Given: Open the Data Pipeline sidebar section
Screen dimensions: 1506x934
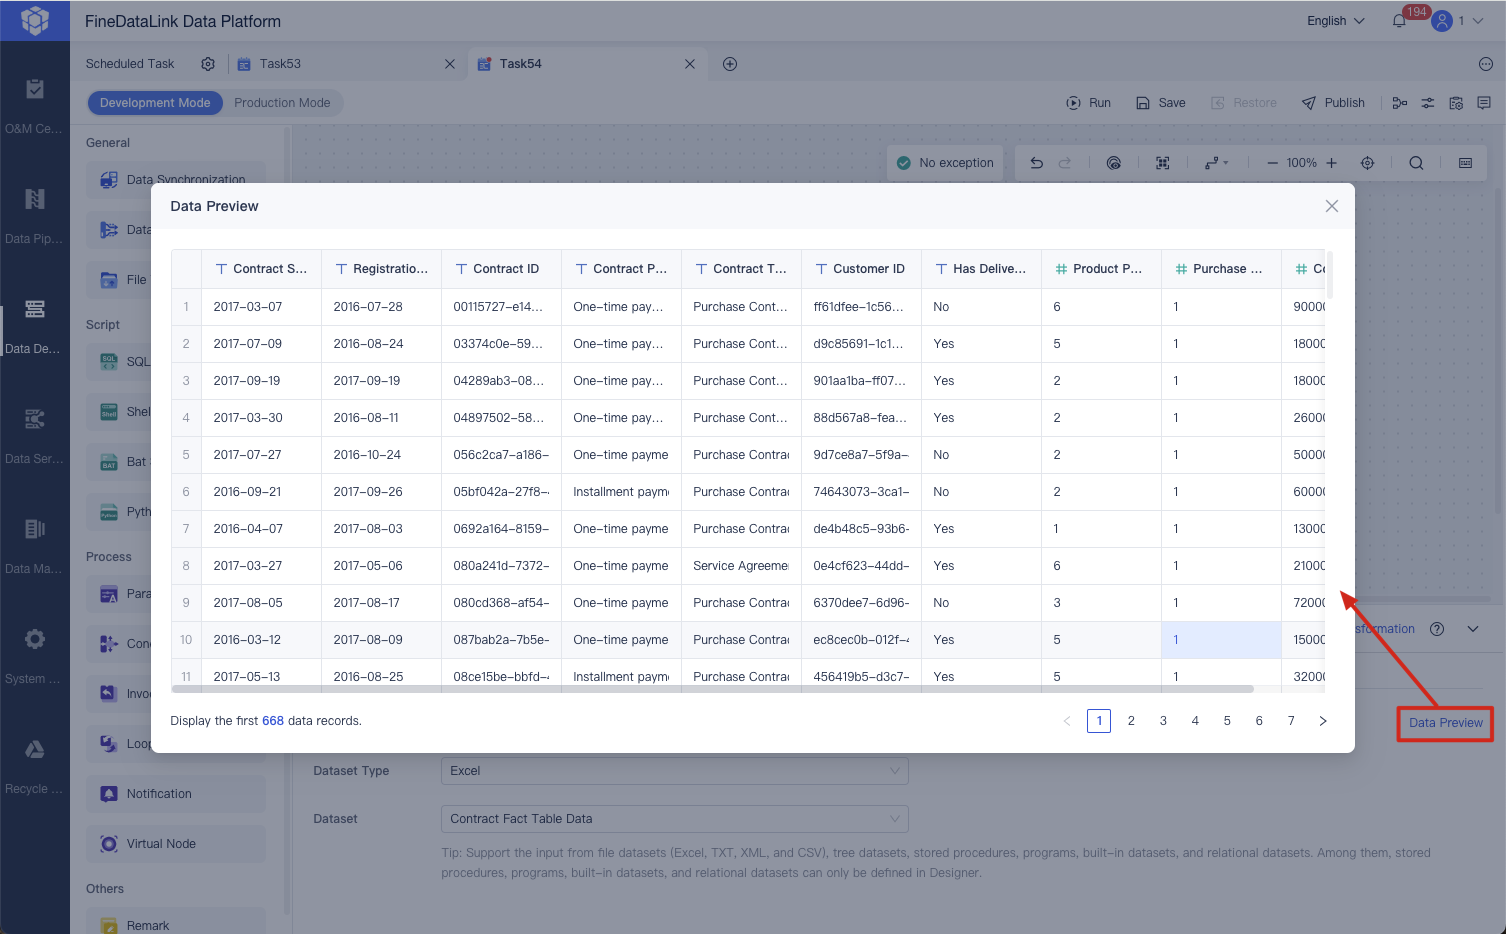Looking at the screenshot, I should coord(34,215).
